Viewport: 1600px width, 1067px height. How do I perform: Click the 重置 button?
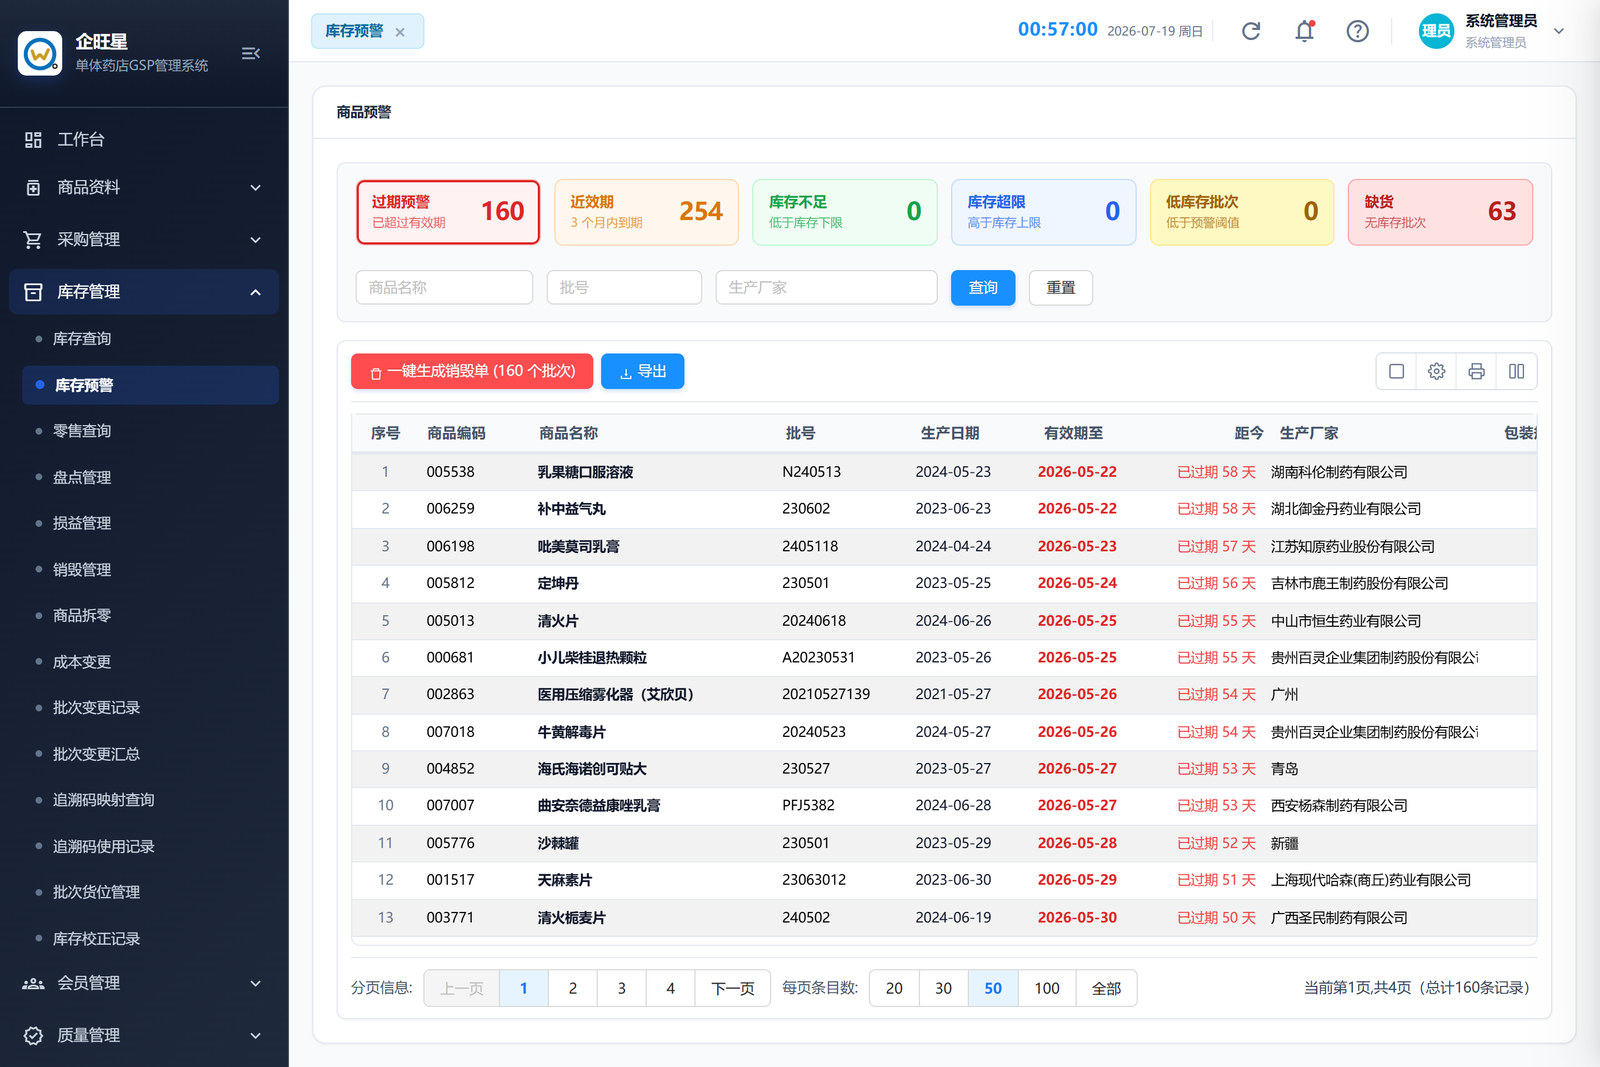(x=1061, y=288)
